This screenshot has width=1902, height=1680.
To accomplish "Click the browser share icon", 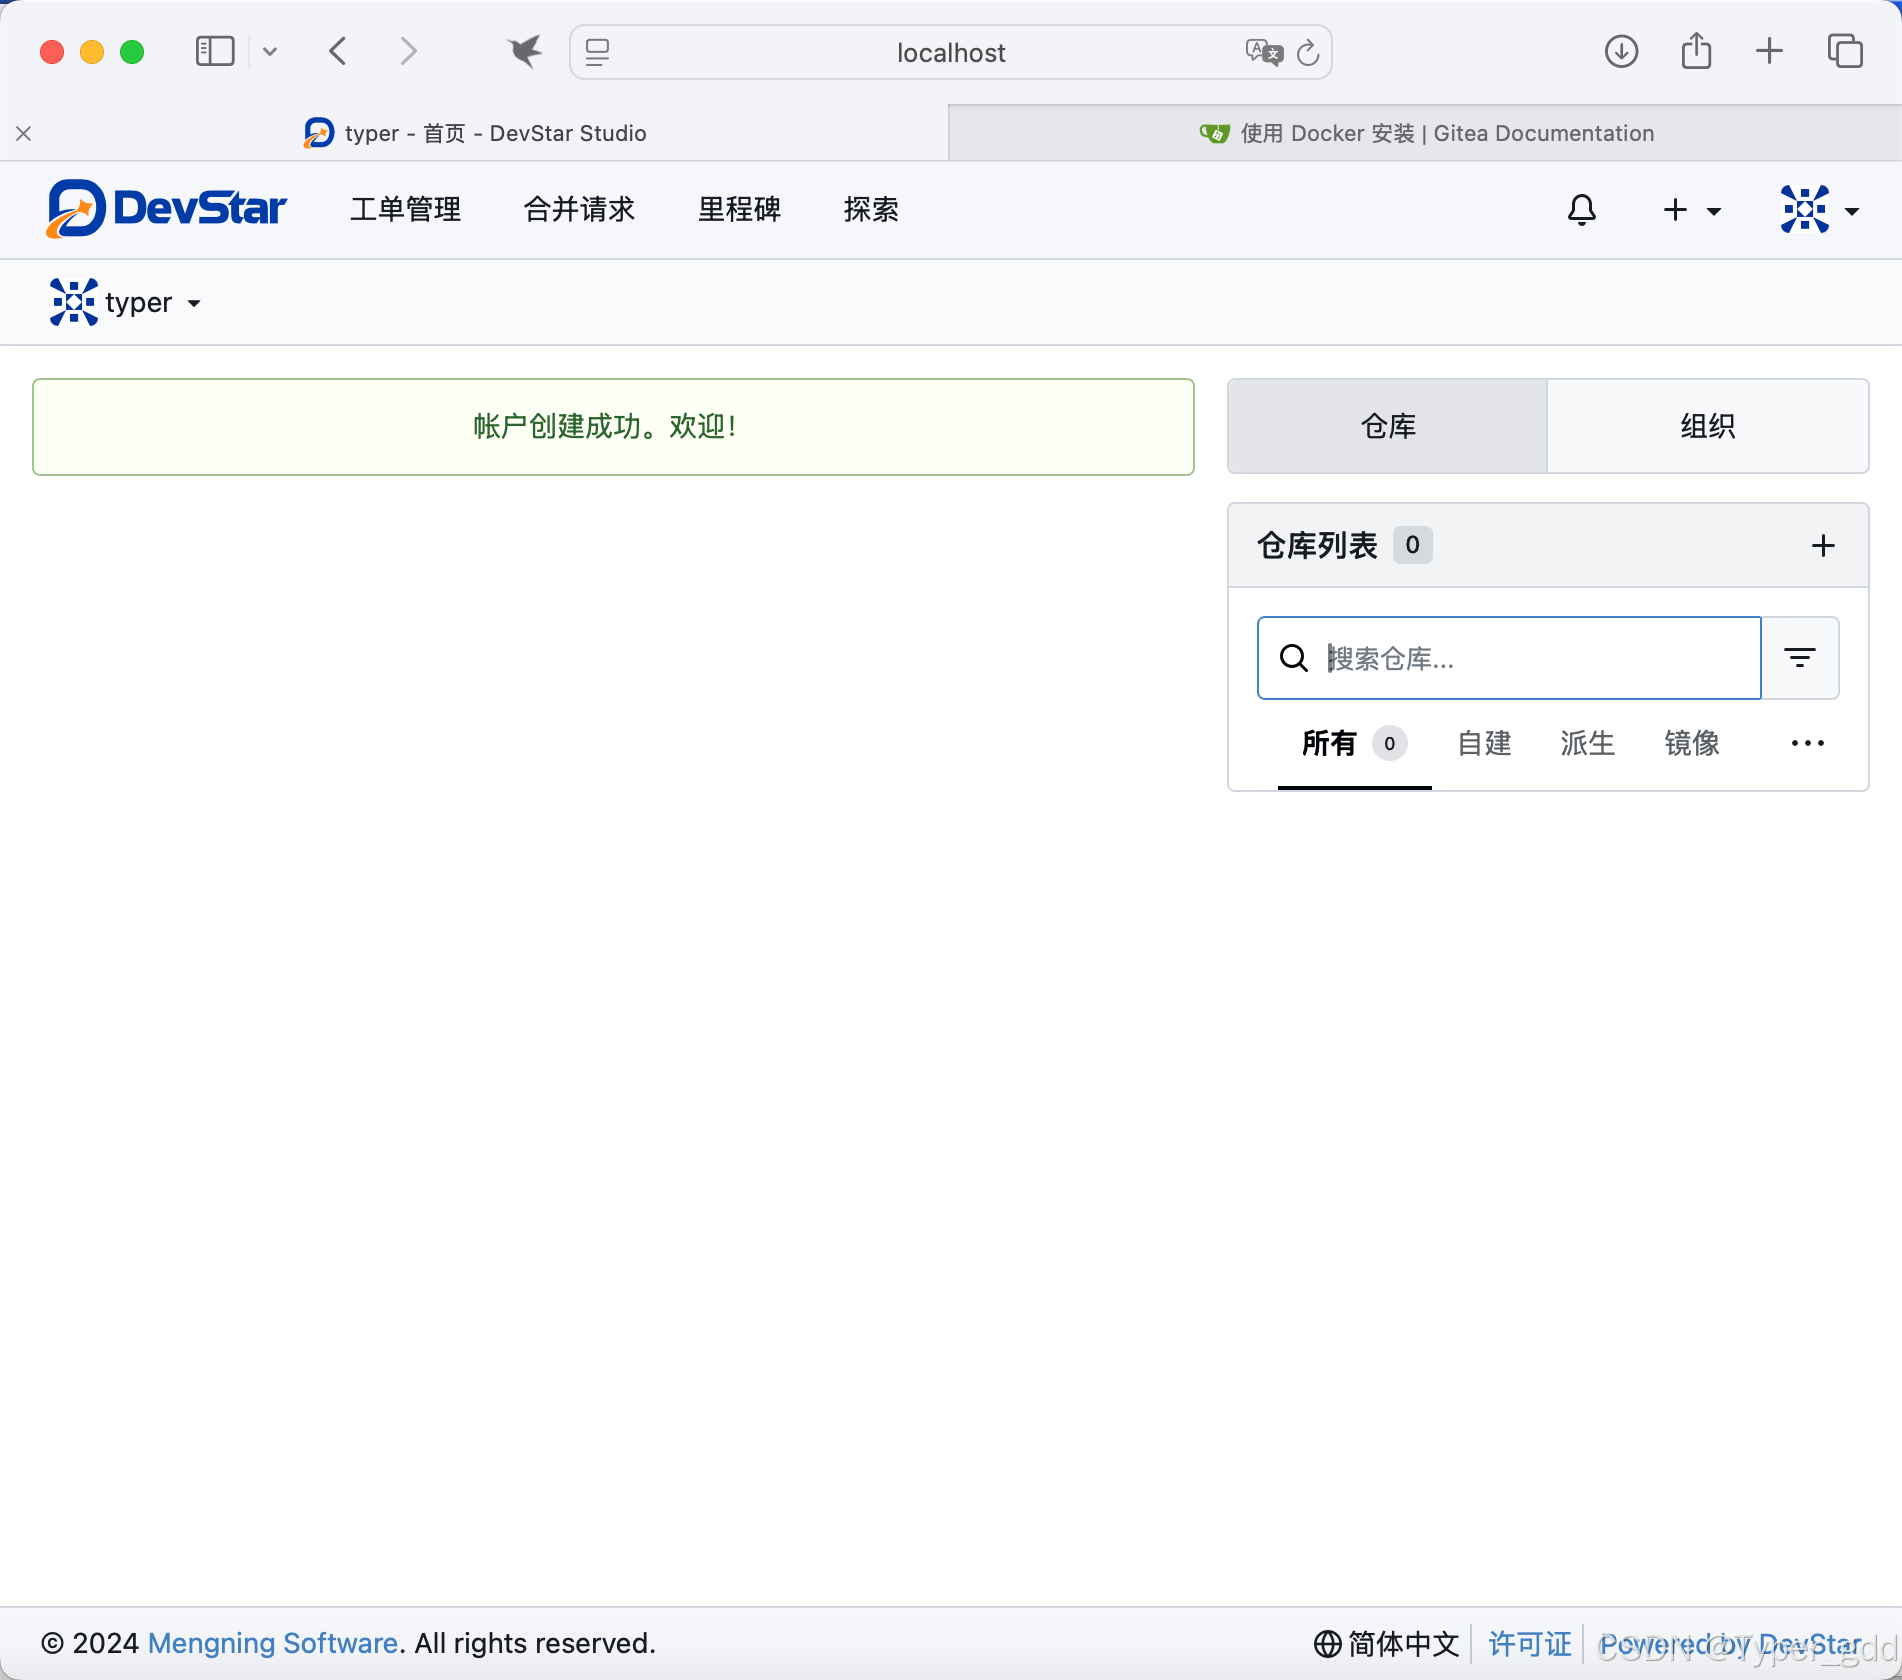I will pyautogui.click(x=1695, y=51).
